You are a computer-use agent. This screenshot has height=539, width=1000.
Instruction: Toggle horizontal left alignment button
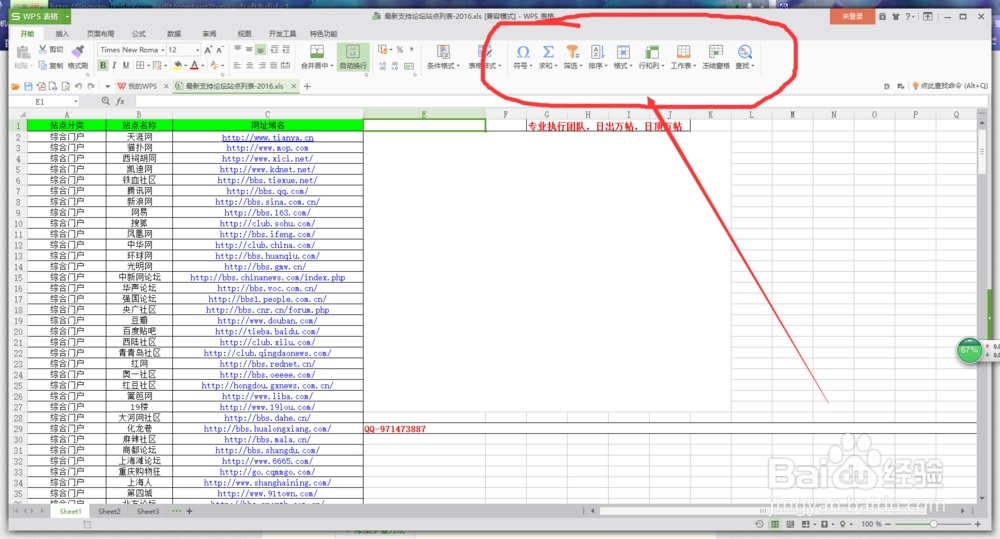point(237,65)
